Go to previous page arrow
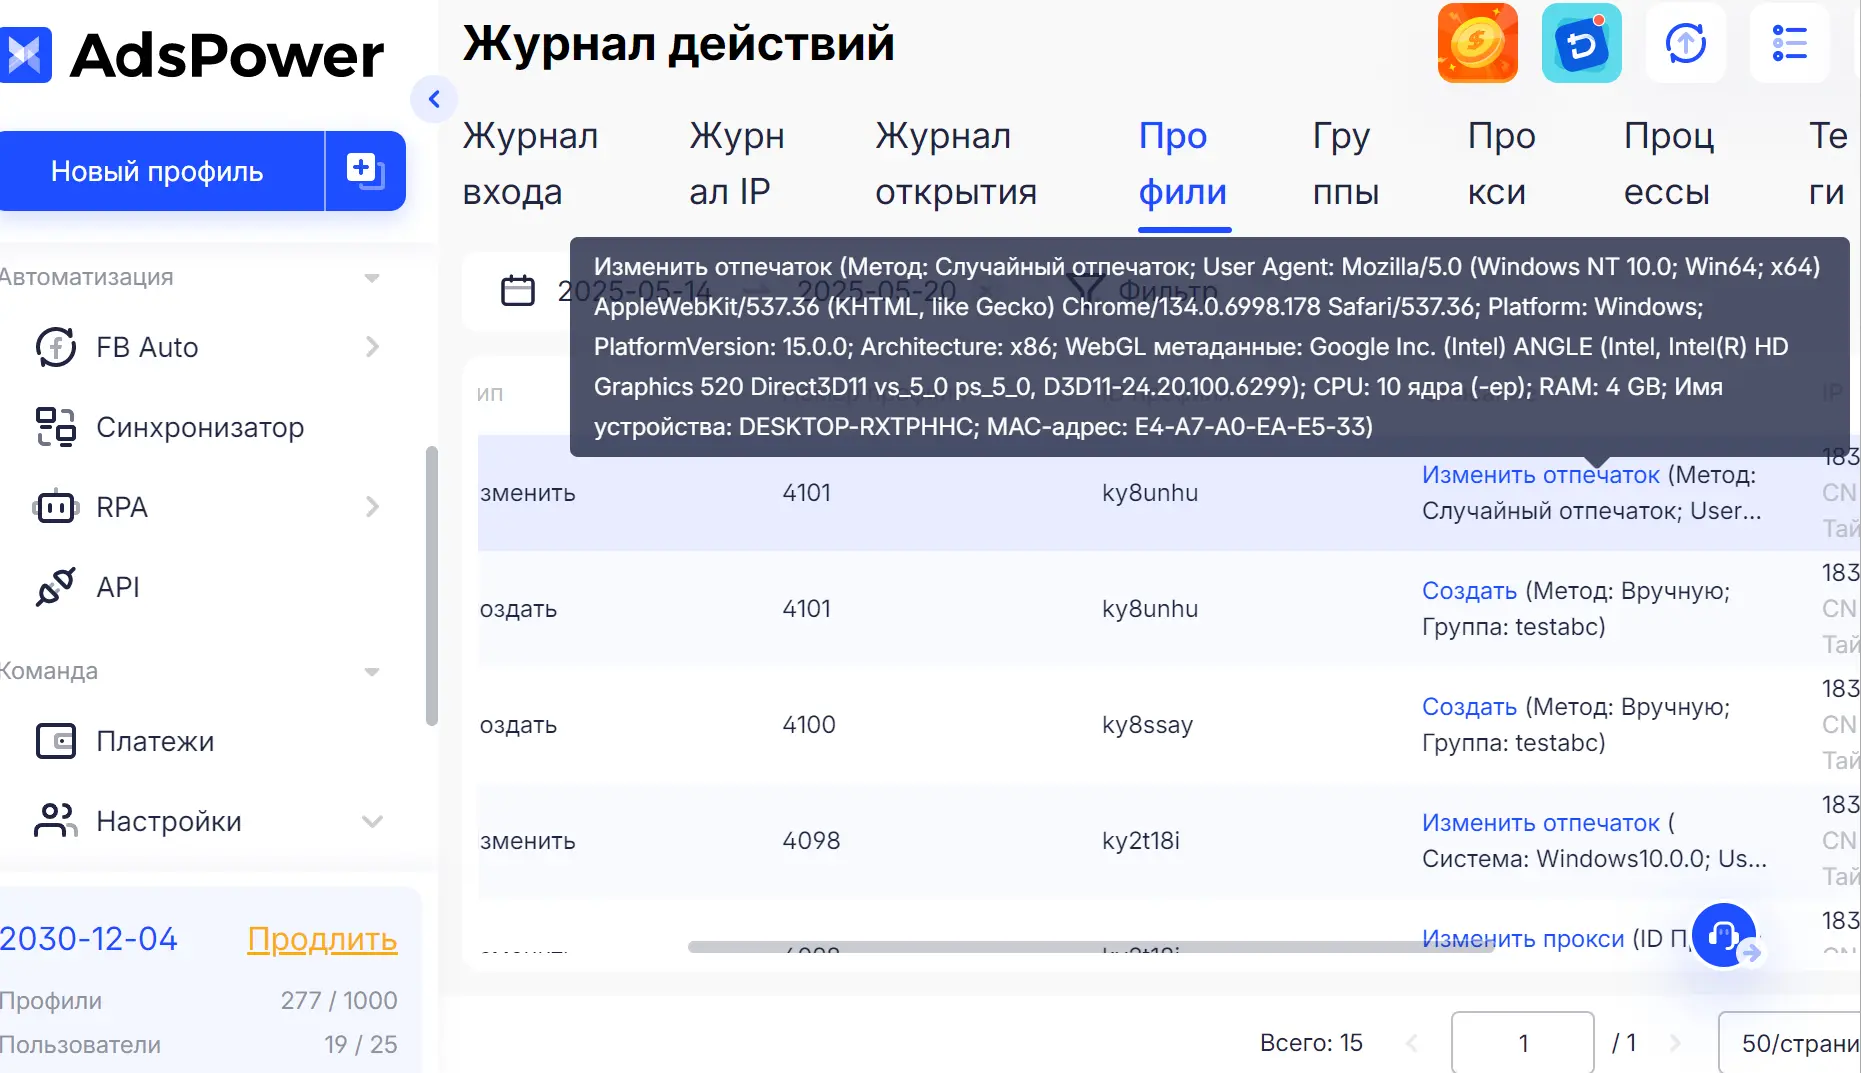This screenshot has width=1861, height=1073. coord(1412,1043)
